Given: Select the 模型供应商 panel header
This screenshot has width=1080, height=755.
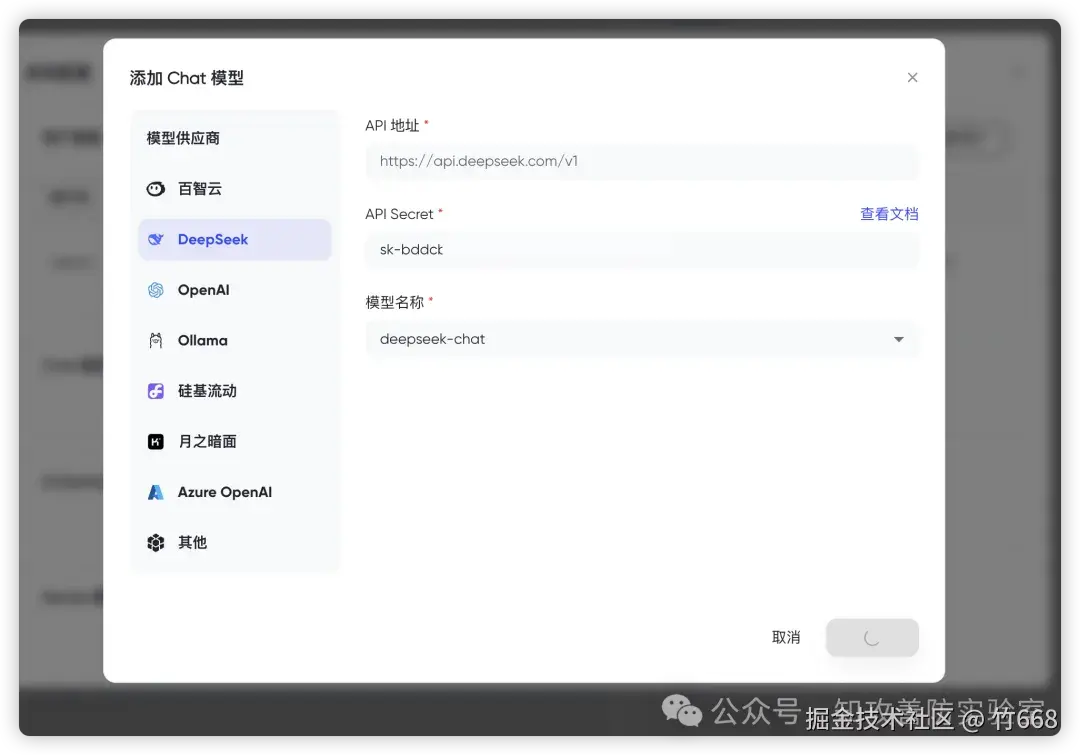Looking at the screenshot, I should tap(183, 138).
